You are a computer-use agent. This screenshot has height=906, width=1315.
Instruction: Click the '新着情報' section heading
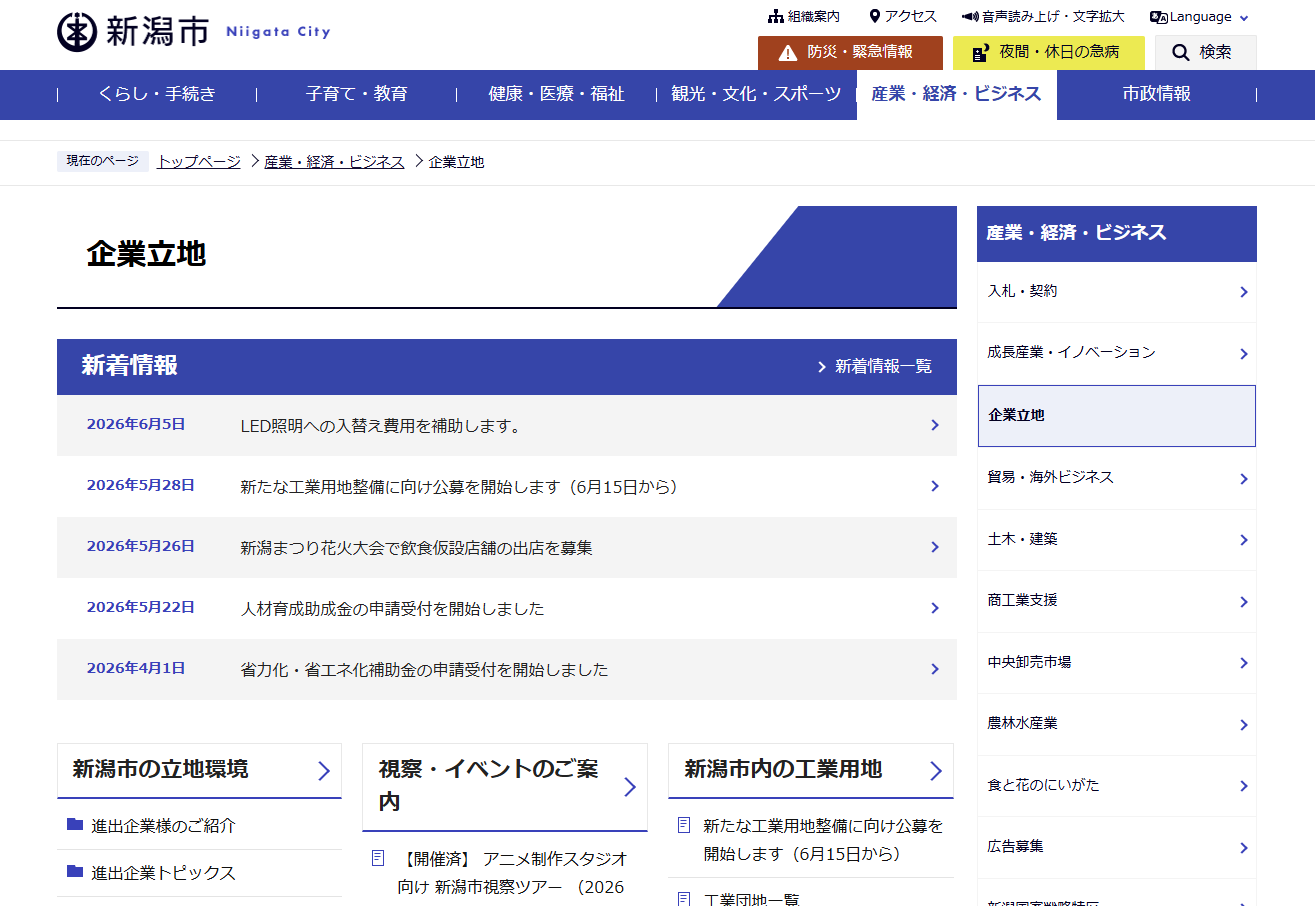coord(130,366)
